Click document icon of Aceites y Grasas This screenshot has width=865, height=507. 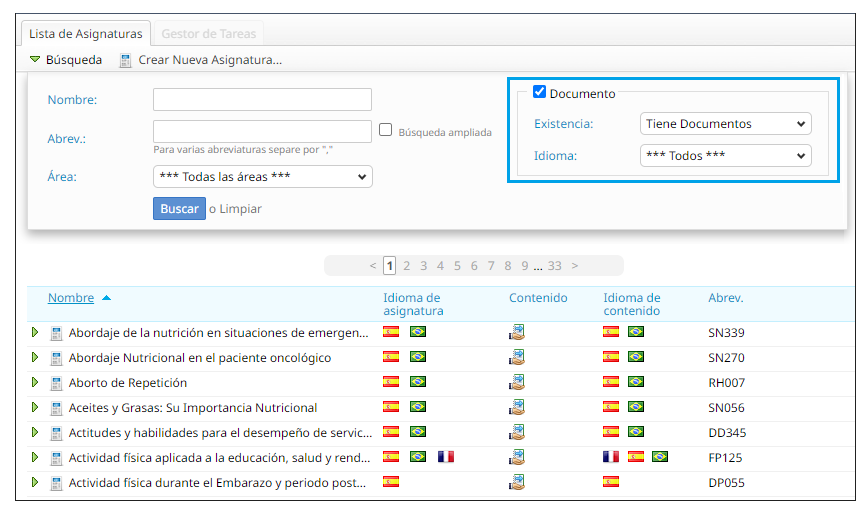point(56,408)
